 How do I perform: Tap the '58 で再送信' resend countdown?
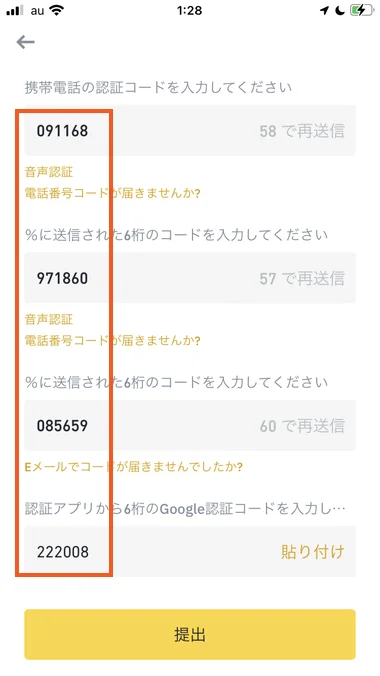[302, 131]
